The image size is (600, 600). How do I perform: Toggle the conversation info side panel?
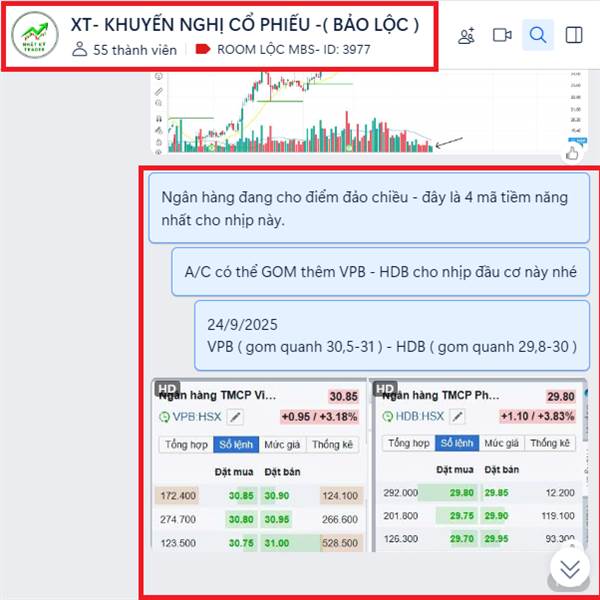[x=574, y=35]
